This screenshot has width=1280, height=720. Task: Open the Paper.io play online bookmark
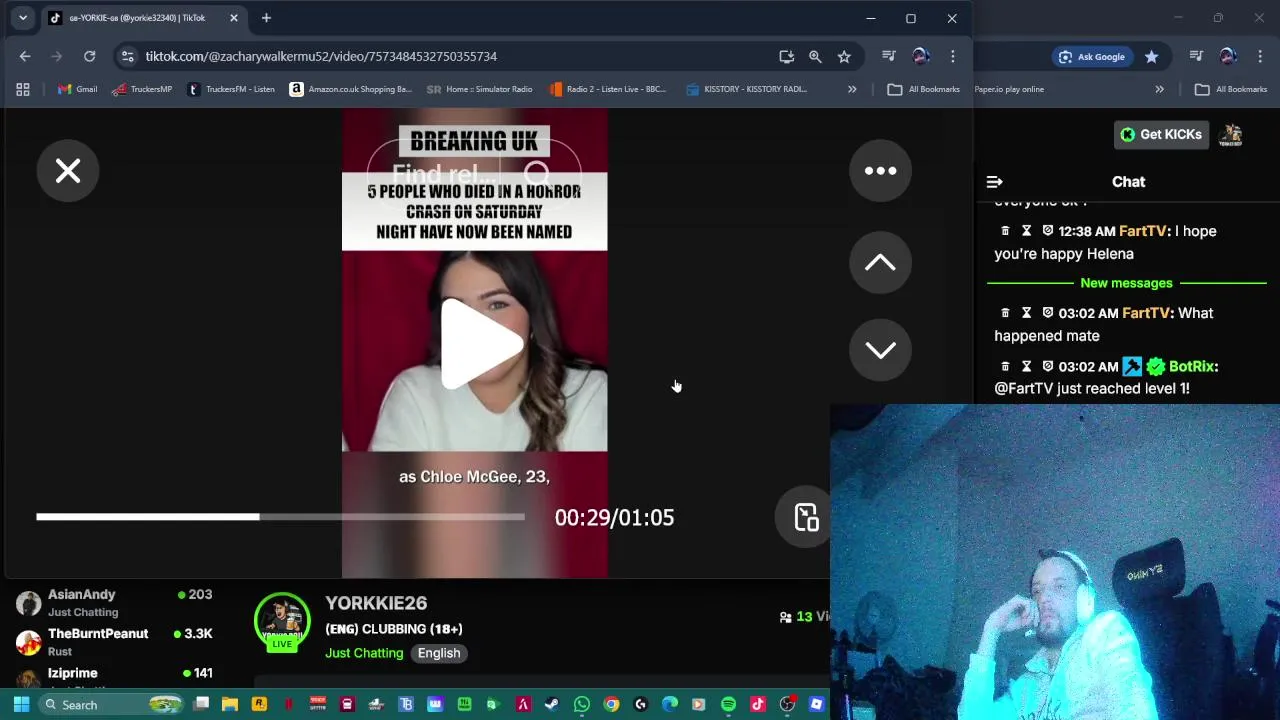tap(1009, 89)
